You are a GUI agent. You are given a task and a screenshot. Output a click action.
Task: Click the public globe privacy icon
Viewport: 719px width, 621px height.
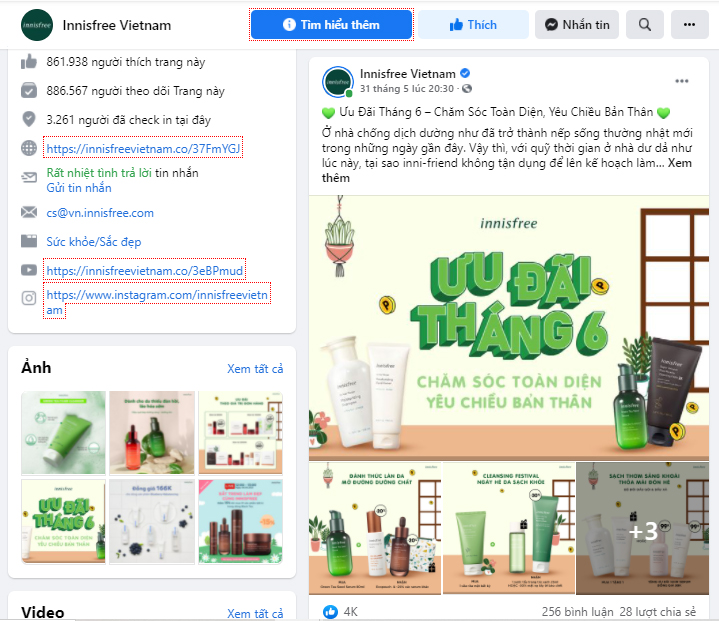467,89
